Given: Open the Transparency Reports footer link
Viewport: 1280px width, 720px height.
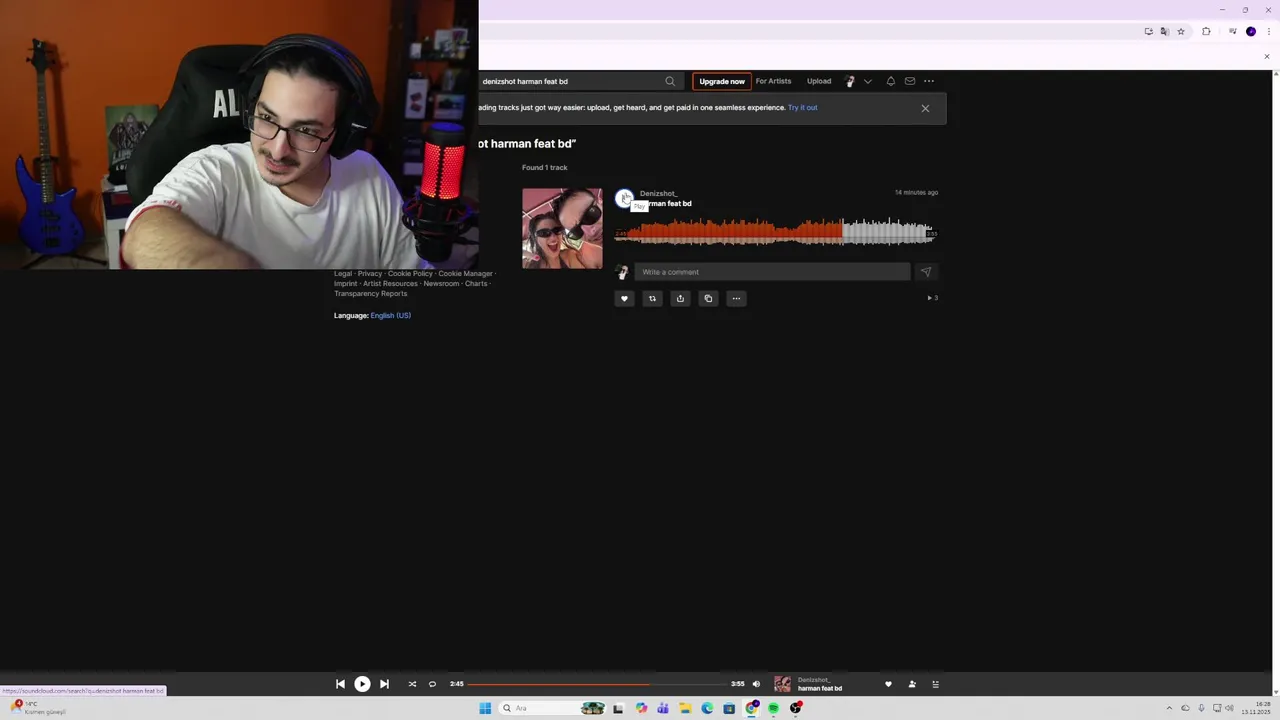Looking at the screenshot, I should pyautogui.click(x=370, y=294).
